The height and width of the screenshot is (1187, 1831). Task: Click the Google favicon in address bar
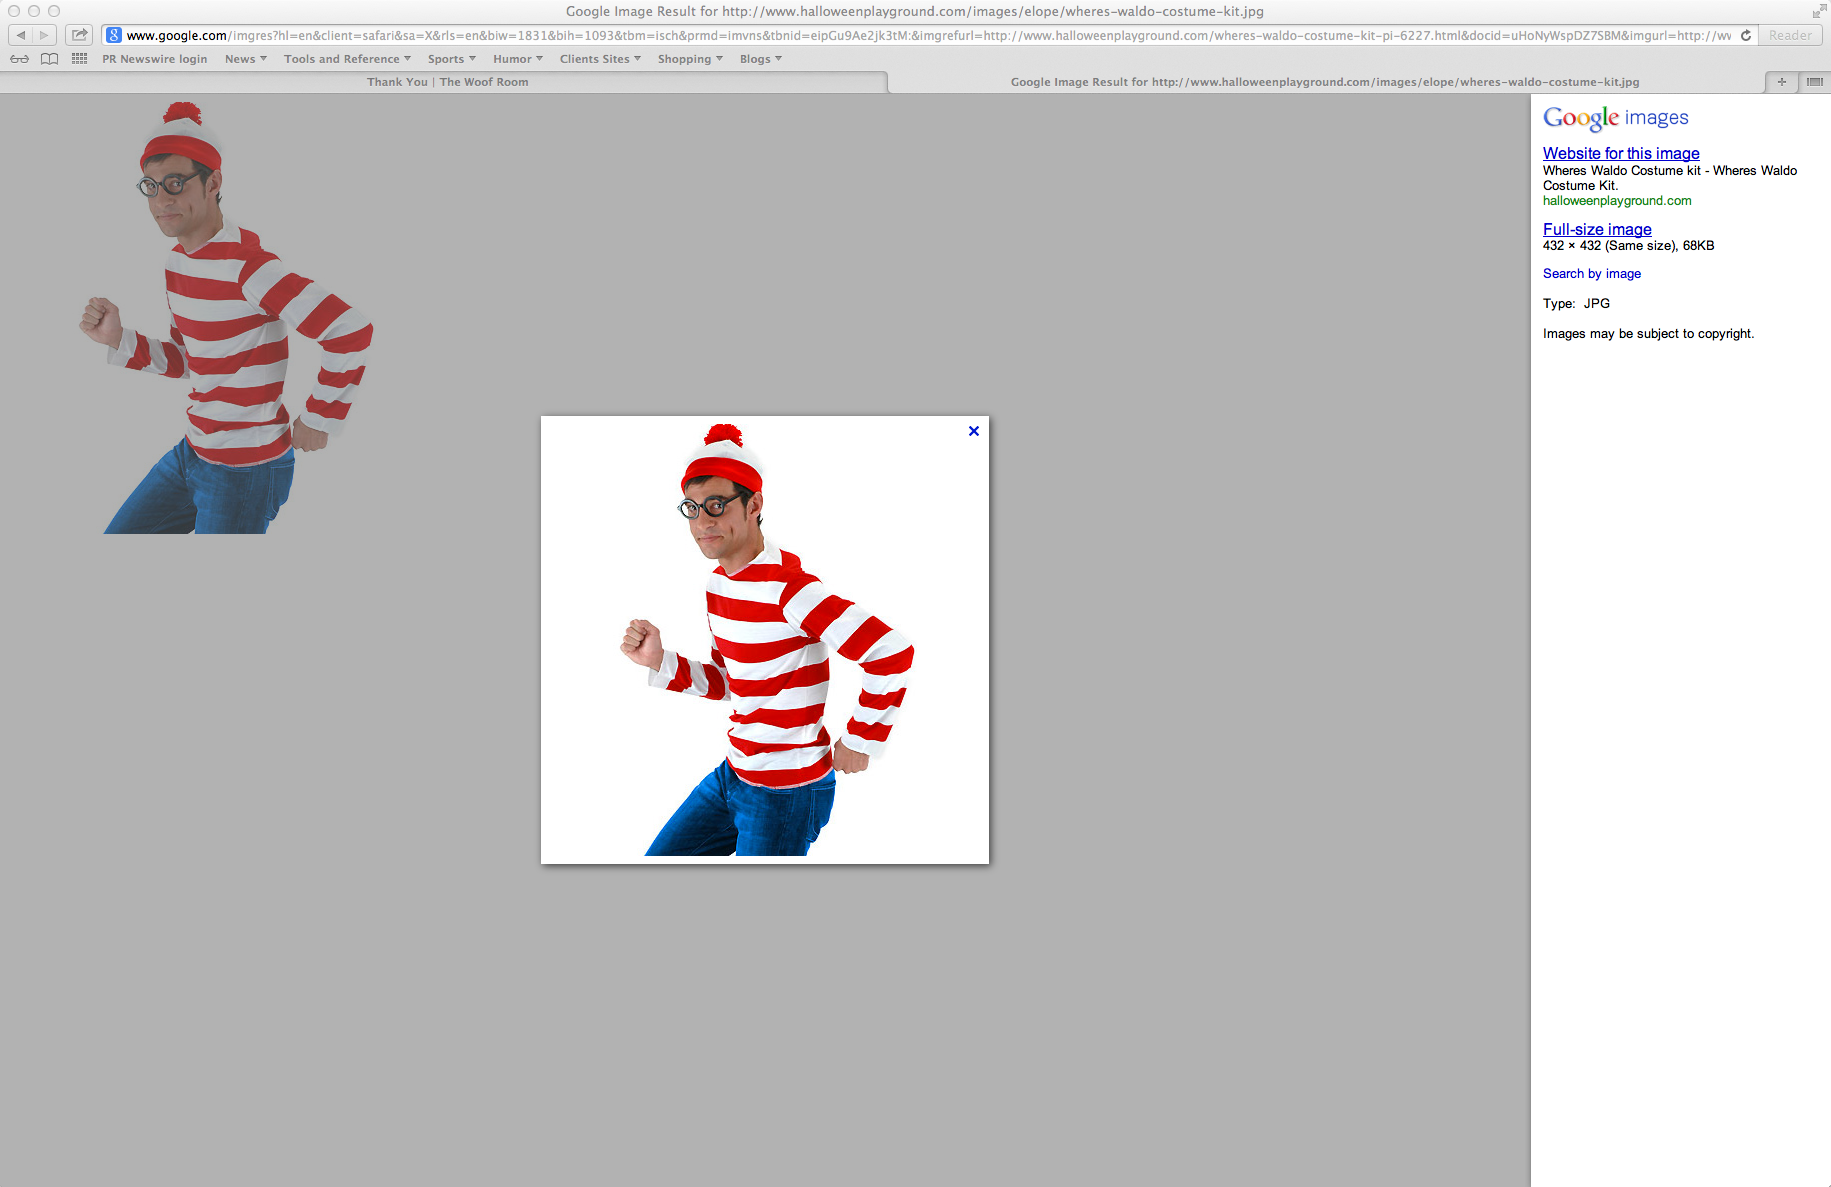coord(114,35)
